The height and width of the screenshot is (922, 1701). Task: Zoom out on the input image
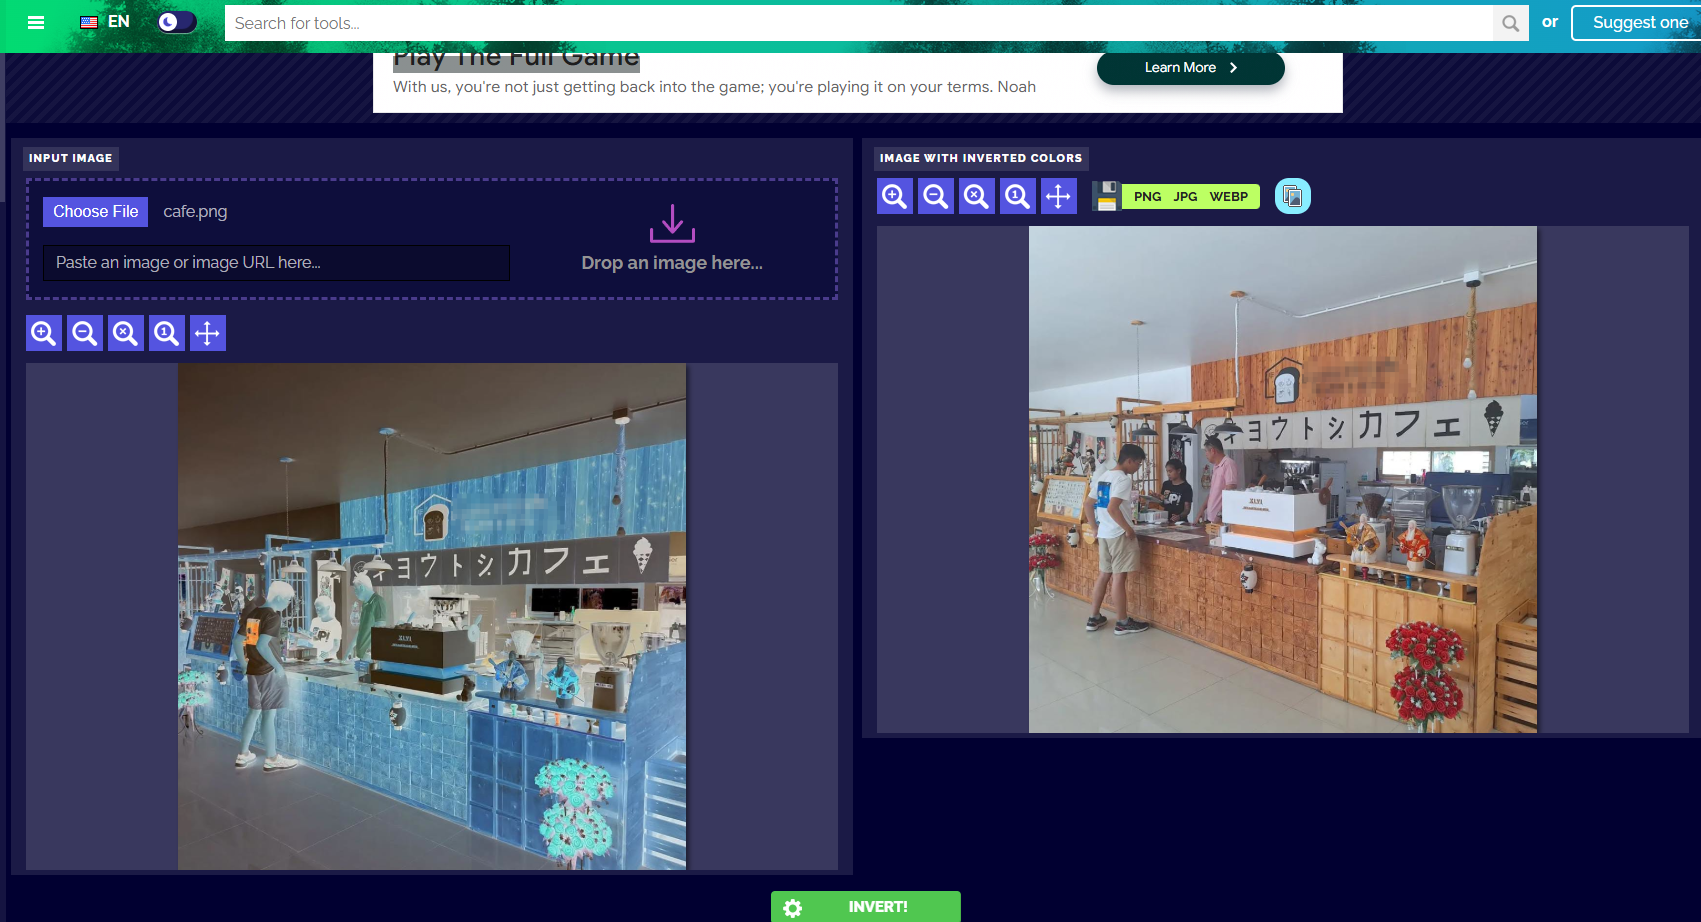[85, 333]
